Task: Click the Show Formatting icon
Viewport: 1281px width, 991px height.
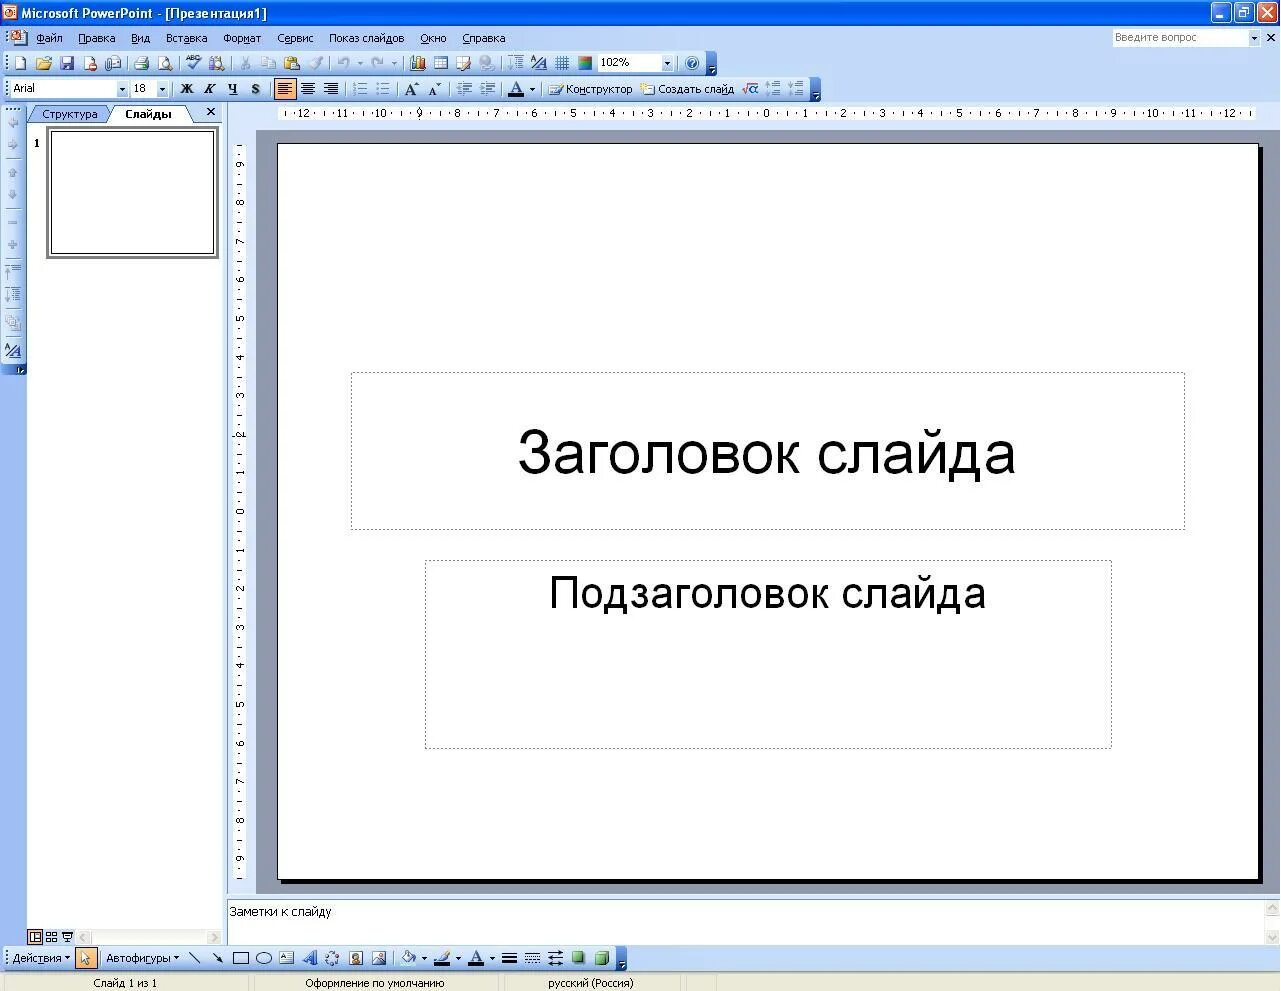Action: (x=539, y=63)
